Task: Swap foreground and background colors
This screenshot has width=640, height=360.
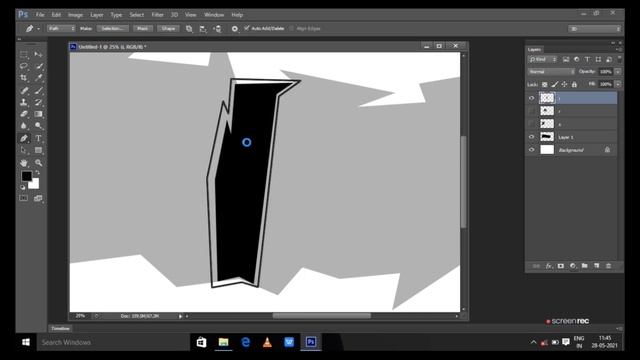Action: coord(37,173)
